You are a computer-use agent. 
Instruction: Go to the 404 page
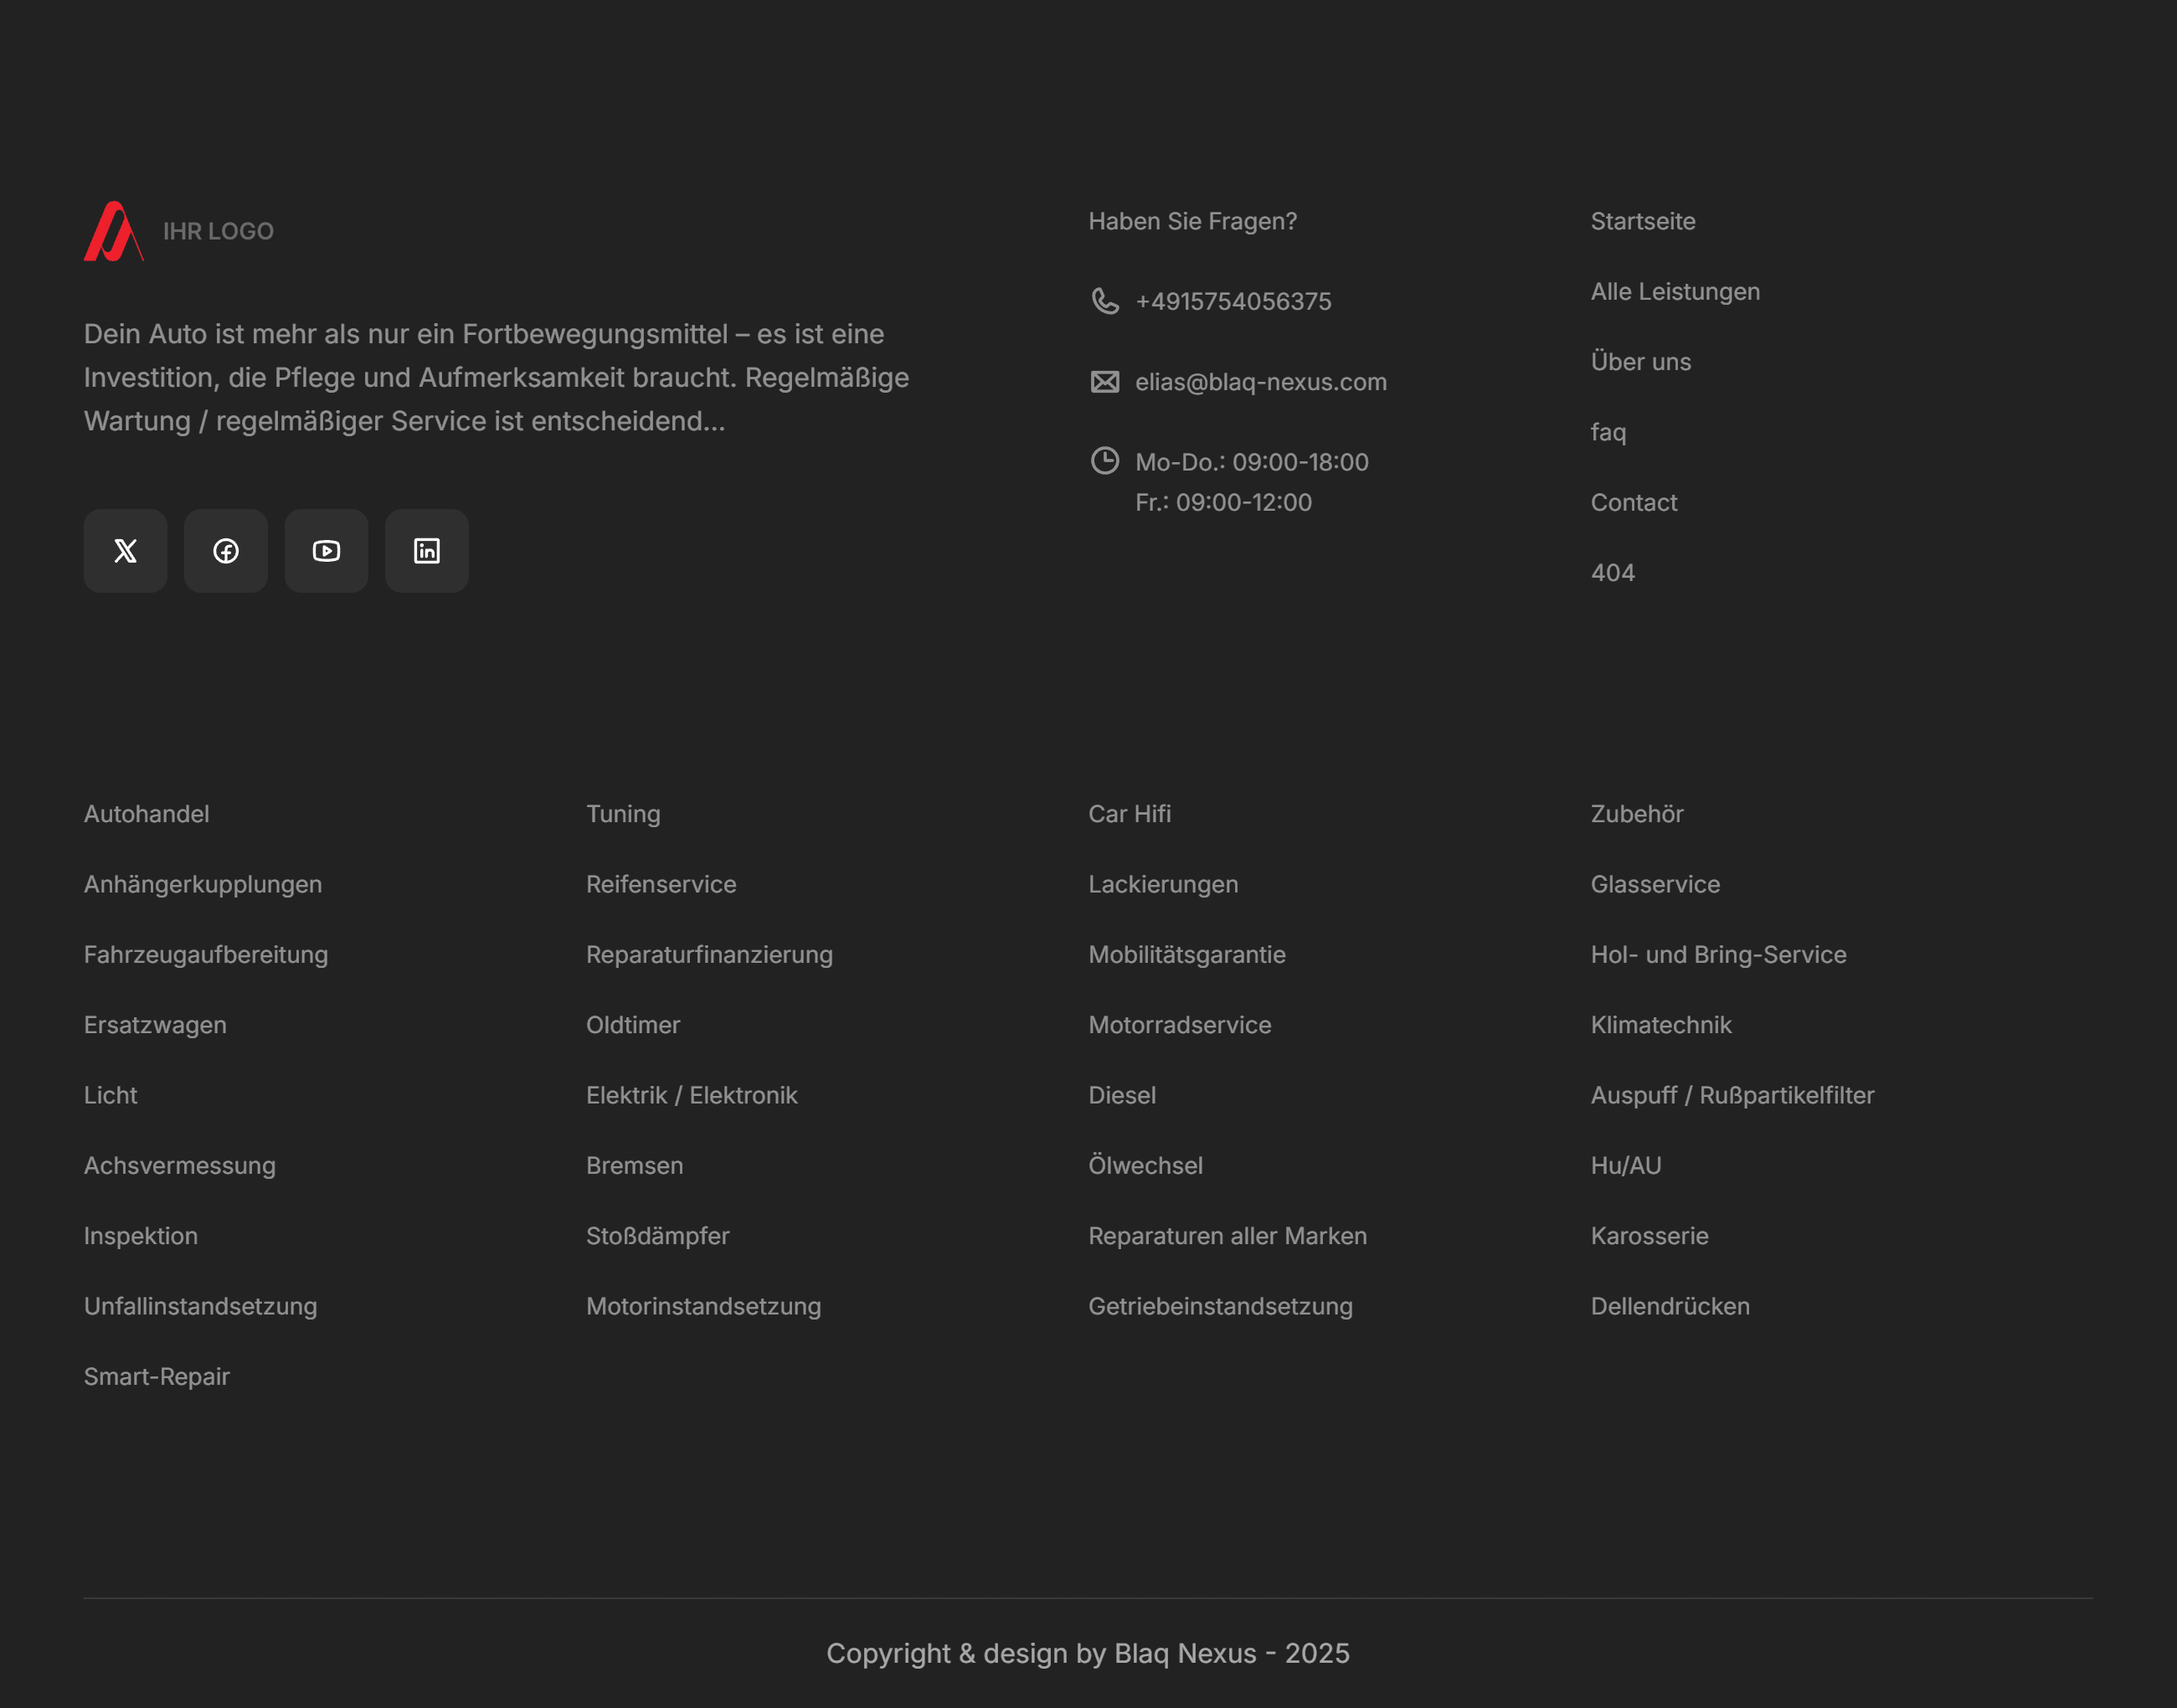(x=1612, y=572)
